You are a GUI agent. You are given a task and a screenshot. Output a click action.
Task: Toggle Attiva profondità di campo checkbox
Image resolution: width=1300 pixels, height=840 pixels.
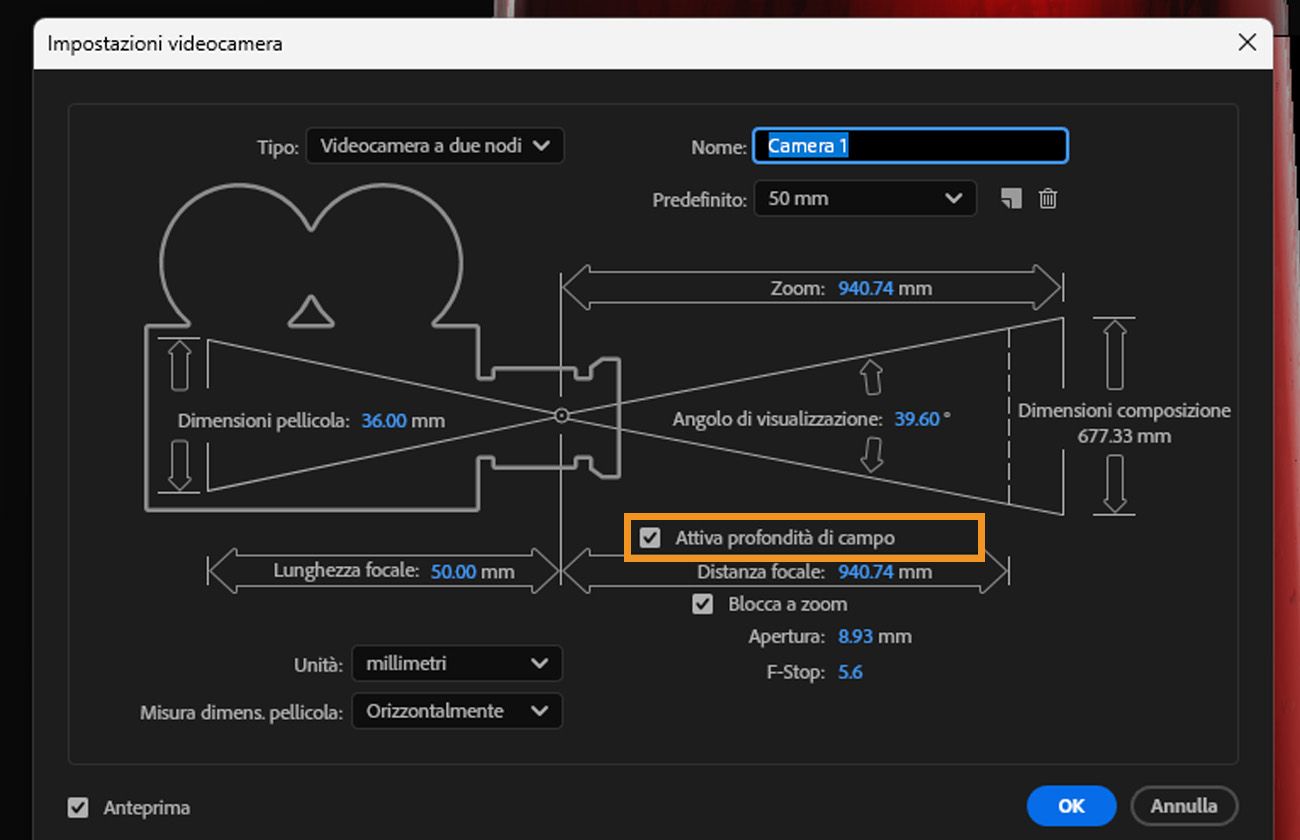click(651, 538)
